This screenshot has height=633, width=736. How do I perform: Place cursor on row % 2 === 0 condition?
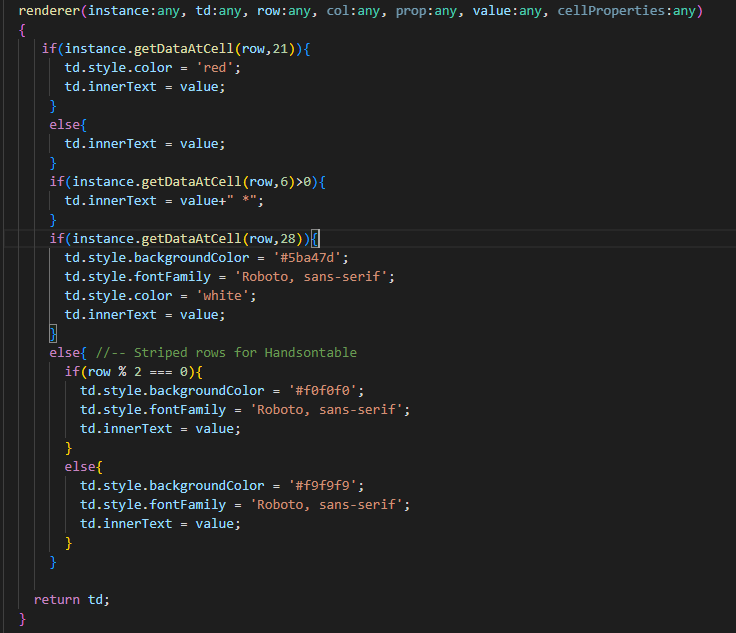tap(138, 372)
